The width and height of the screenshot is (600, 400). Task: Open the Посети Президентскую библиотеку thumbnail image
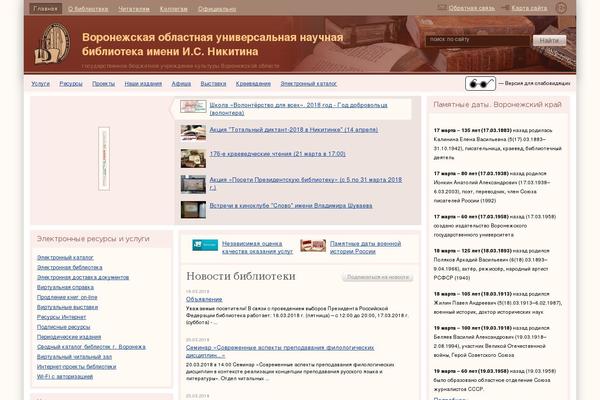pyautogui.click(x=193, y=184)
